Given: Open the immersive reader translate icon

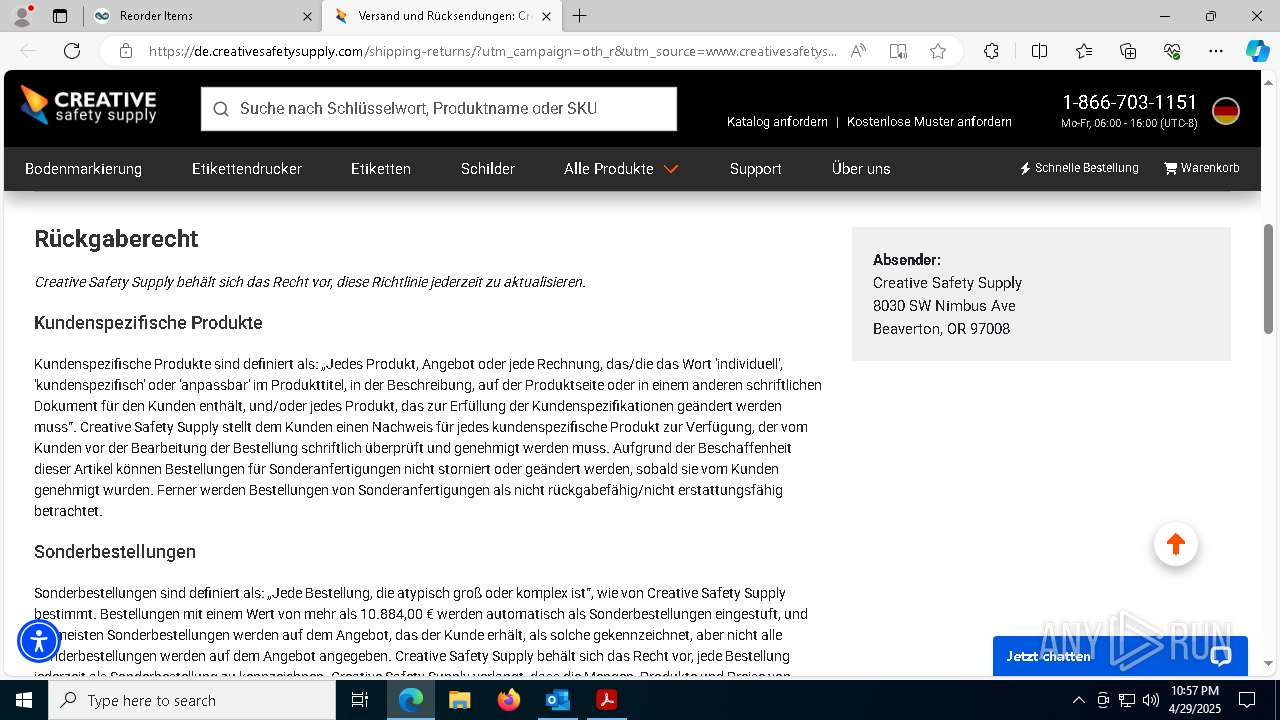Looking at the screenshot, I should (898, 51).
